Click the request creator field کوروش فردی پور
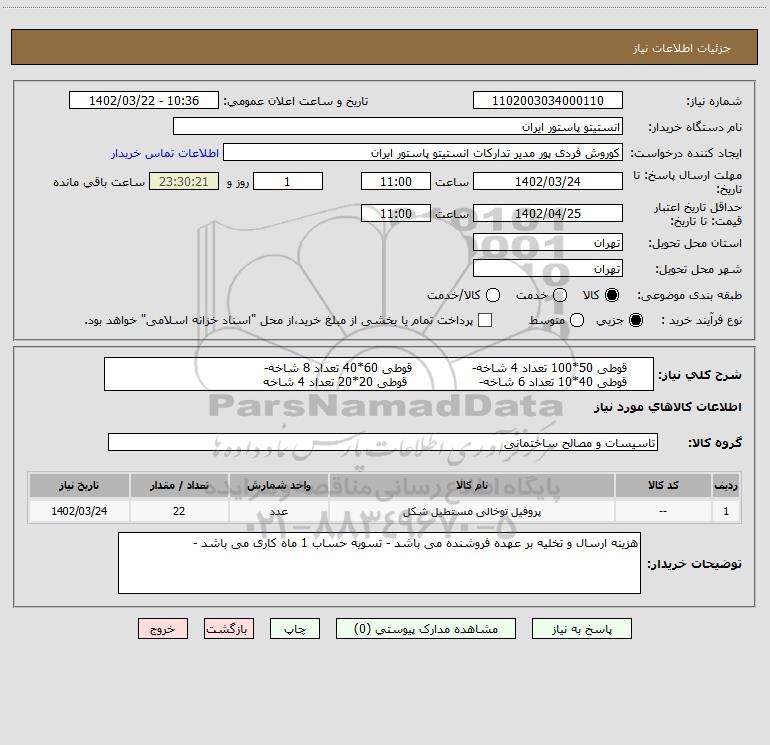Screen dimensions: 770x745 pos(423,152)
